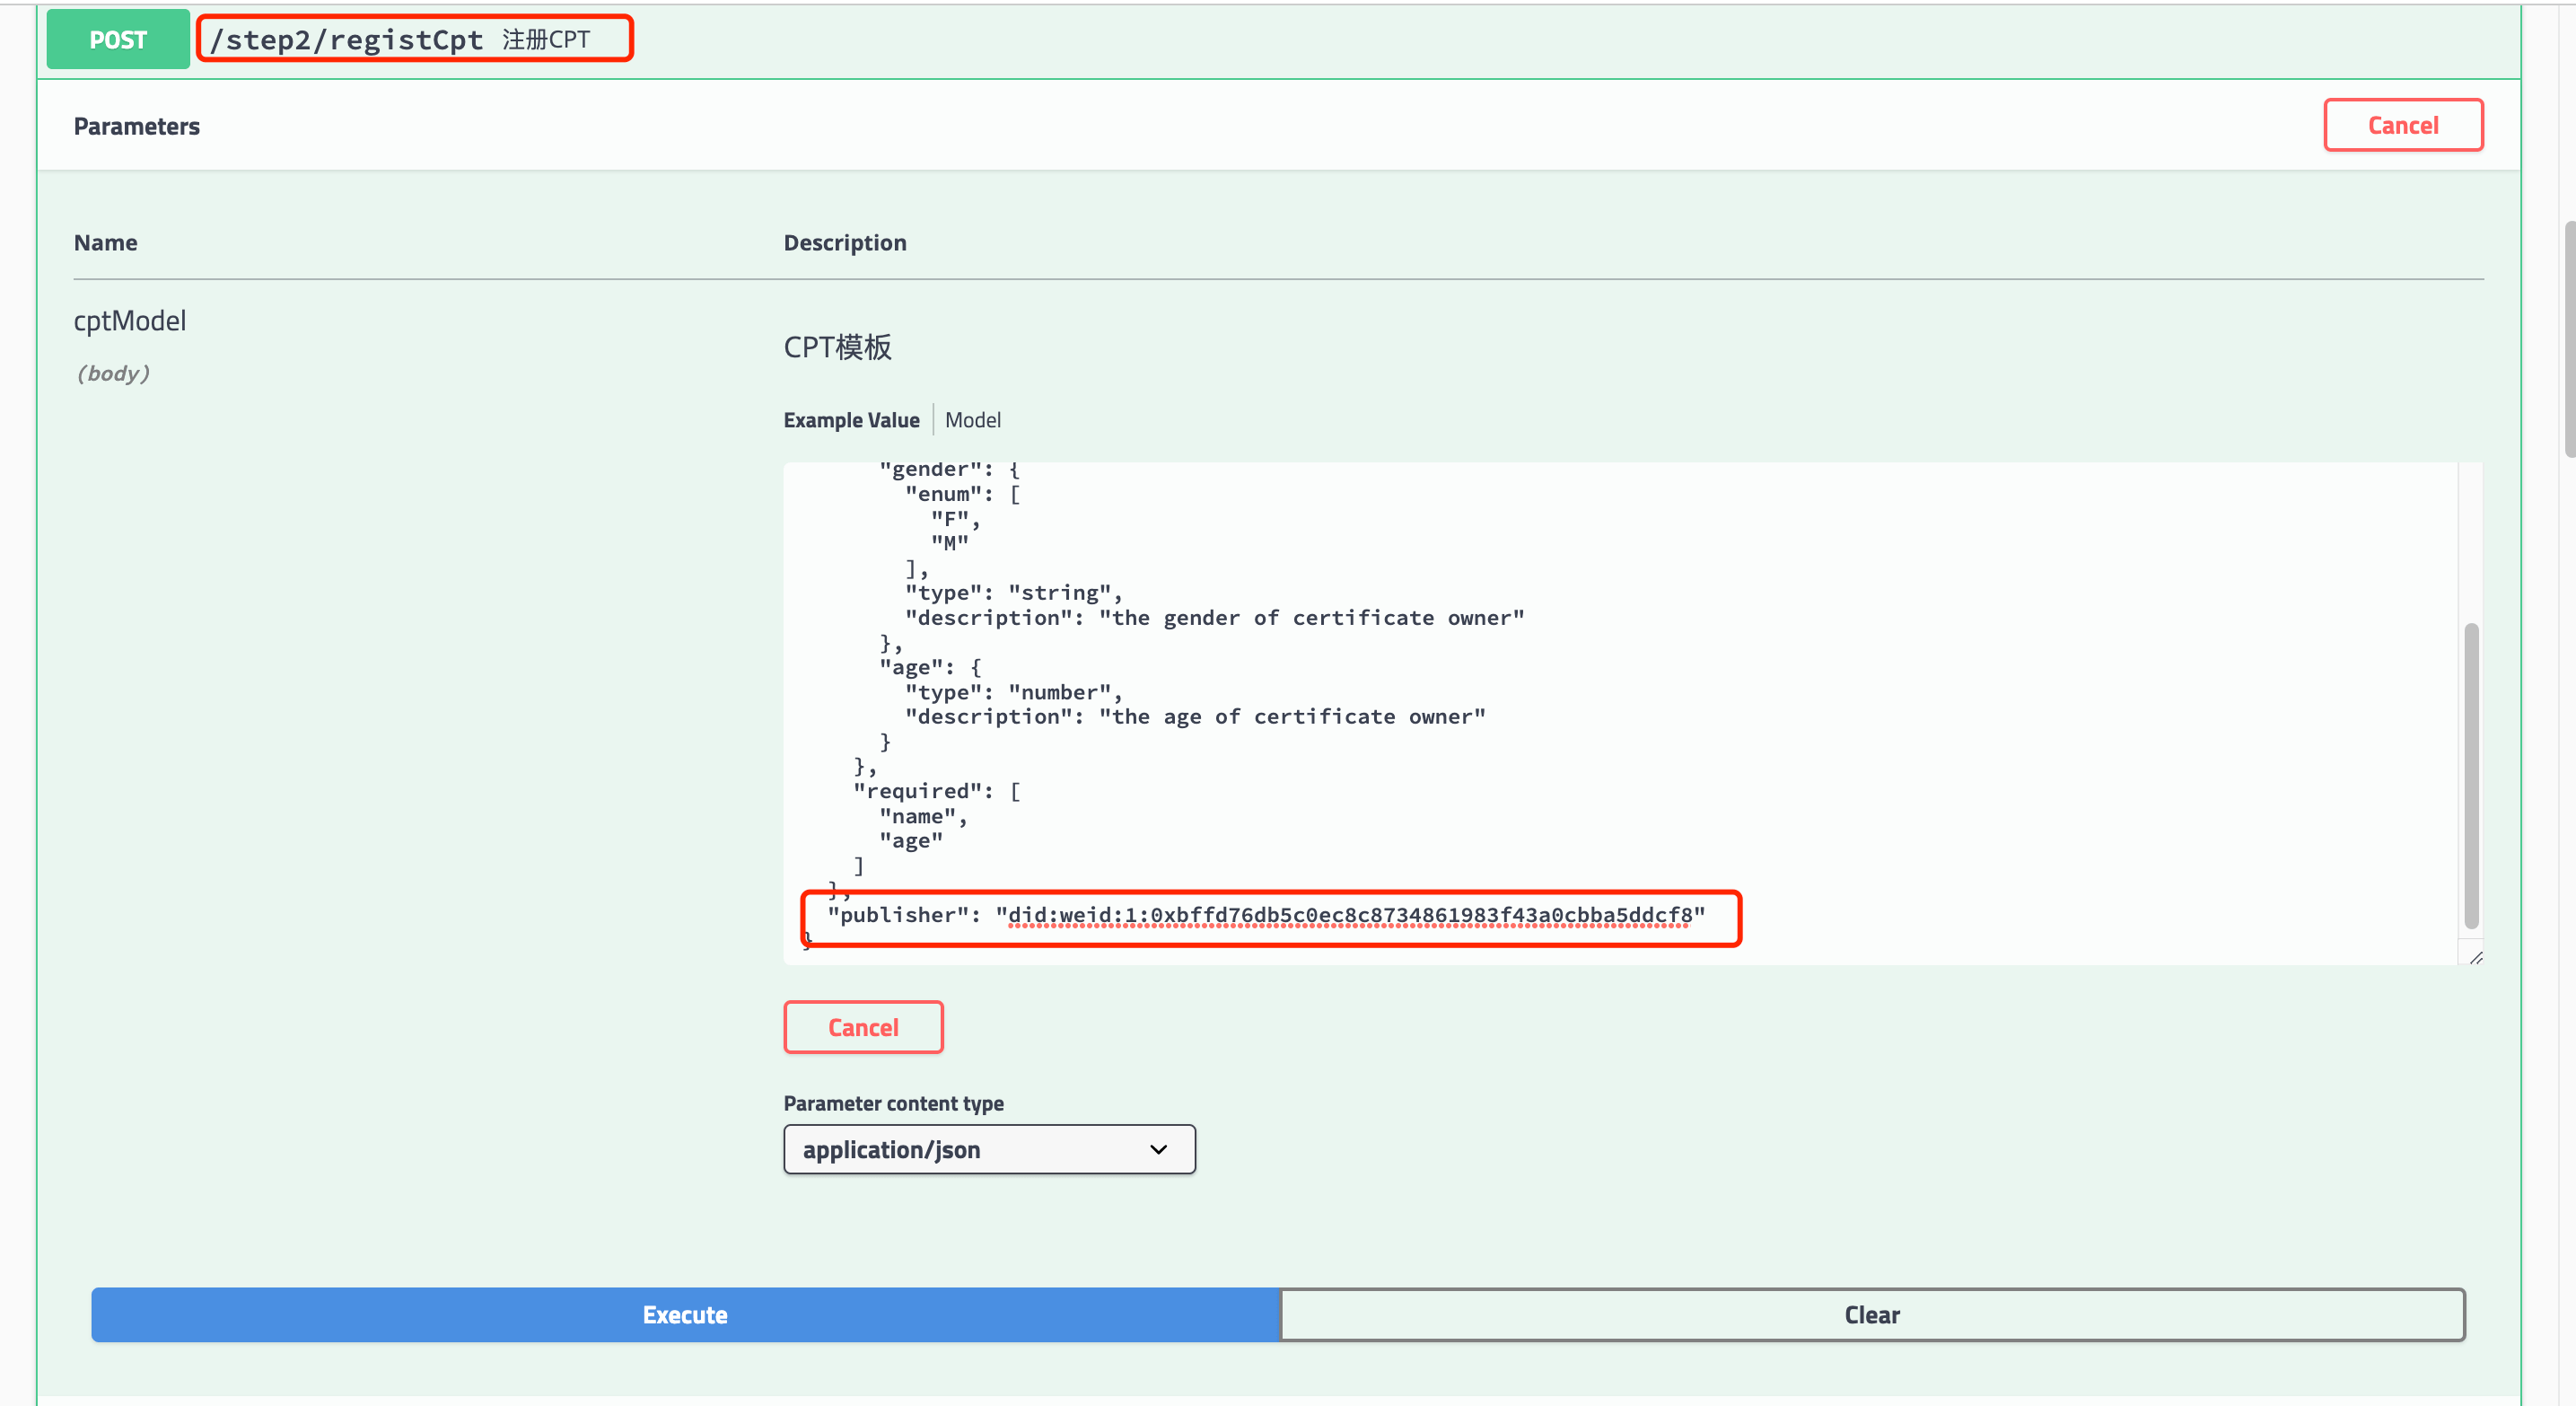Click the green POST method badge
The width and height of the screenshot is (2576, 1406).
tap(118, 40)
